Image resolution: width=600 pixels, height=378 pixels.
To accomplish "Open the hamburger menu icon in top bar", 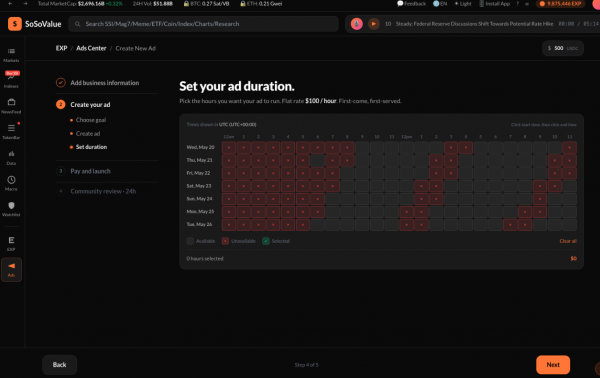I will [527, 4].
